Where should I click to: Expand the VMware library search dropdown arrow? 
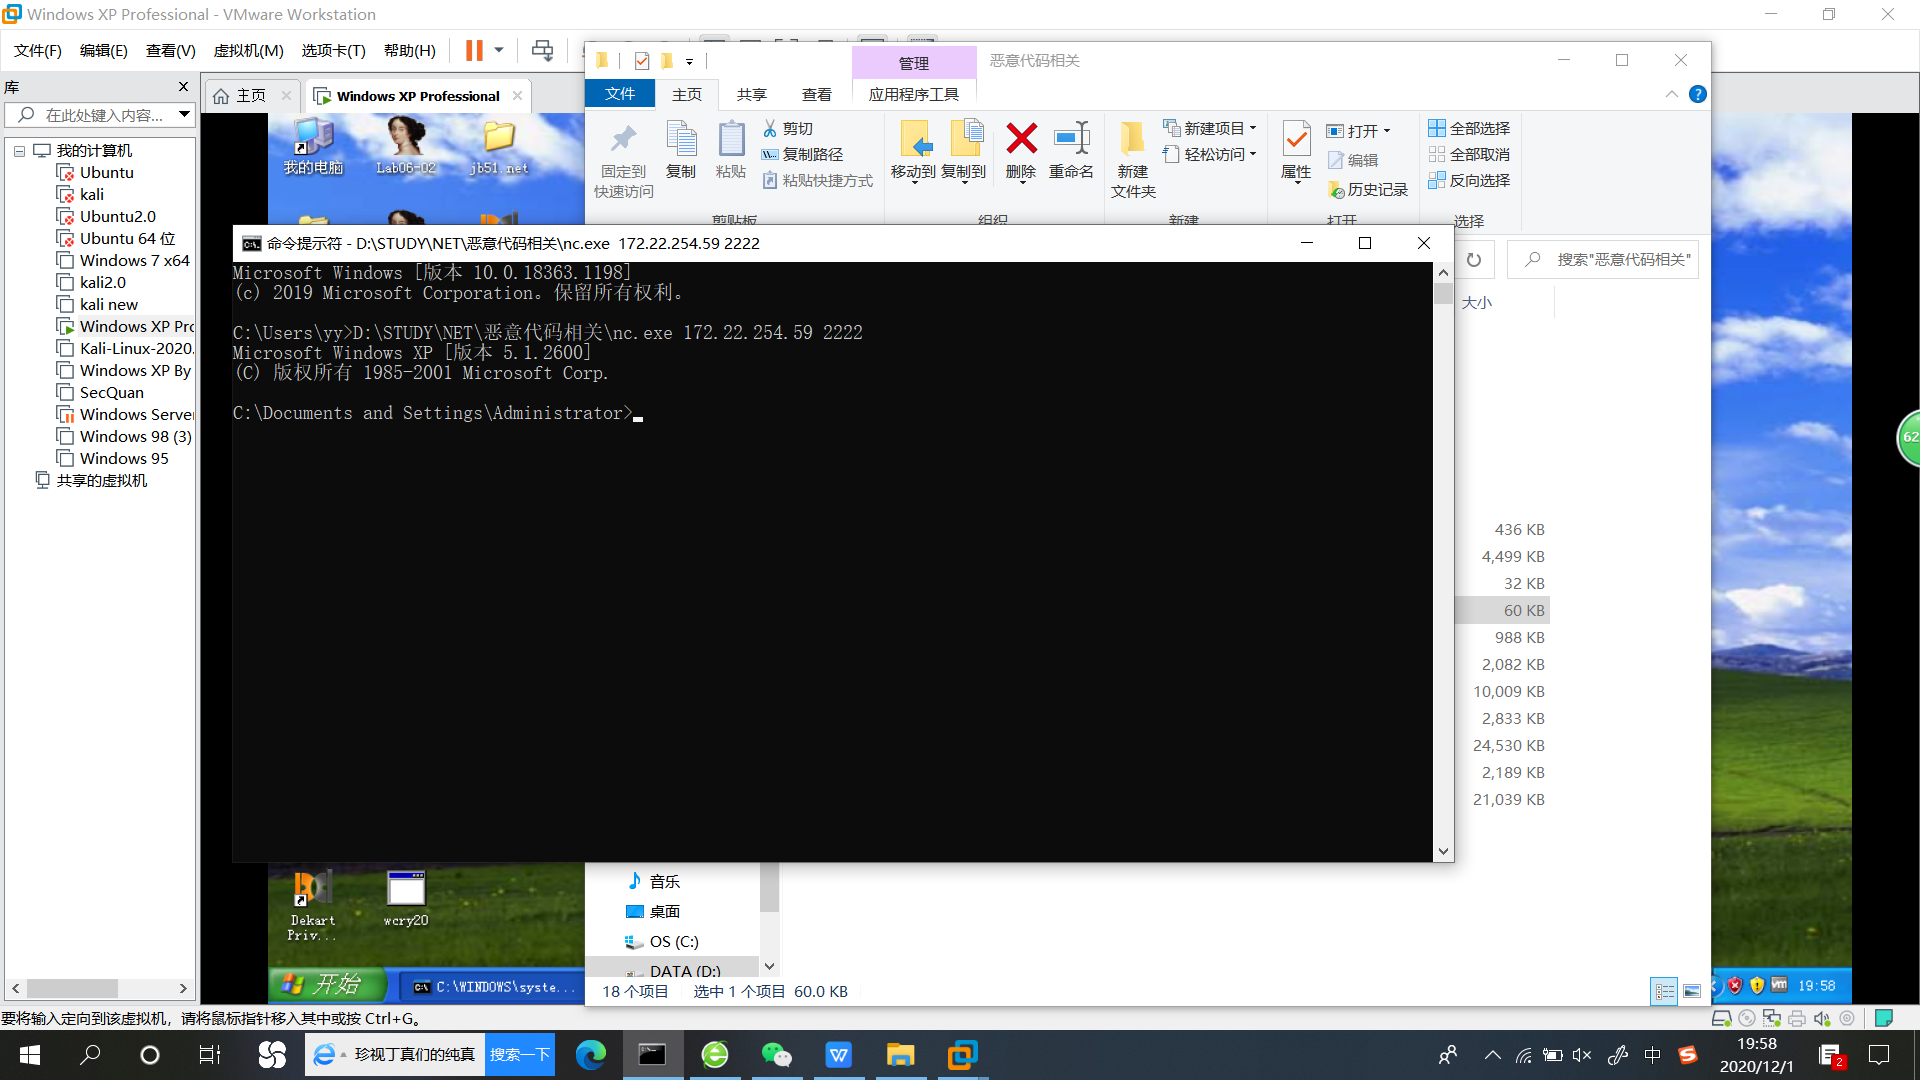pos(184,115)
